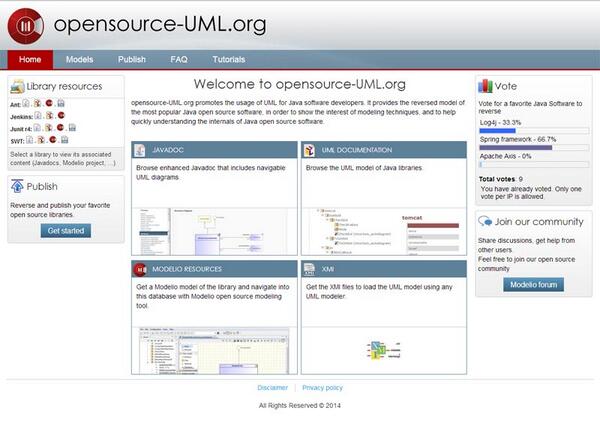Click the Apache Axis vote progress bar
Screen dimensions: 600x435
click(x=534, y=165)
